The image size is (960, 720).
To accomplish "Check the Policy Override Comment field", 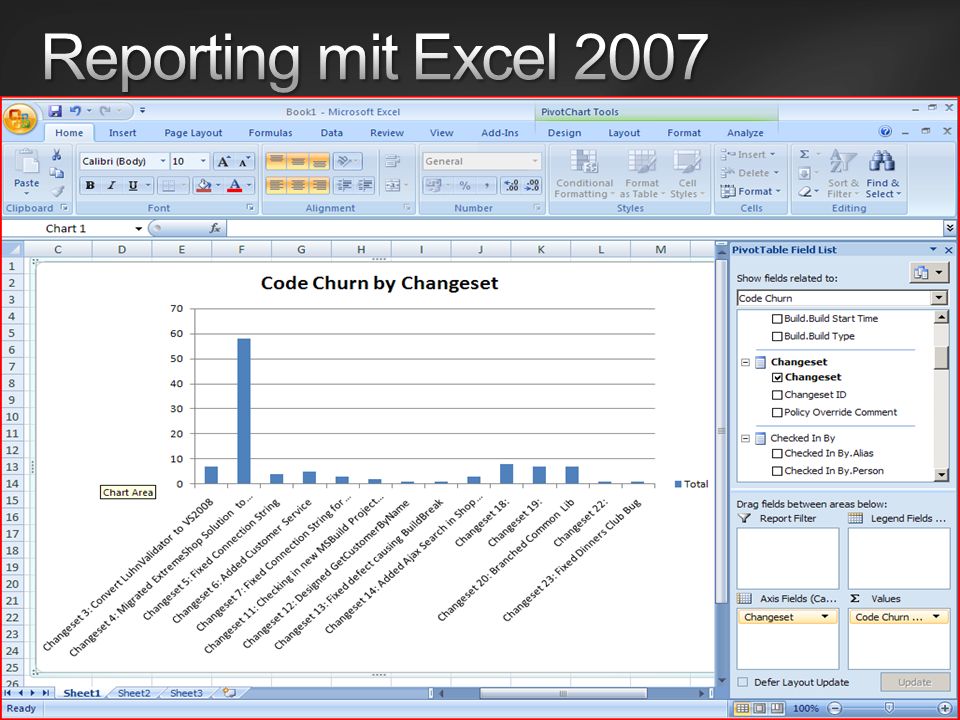I will point(777,413).
